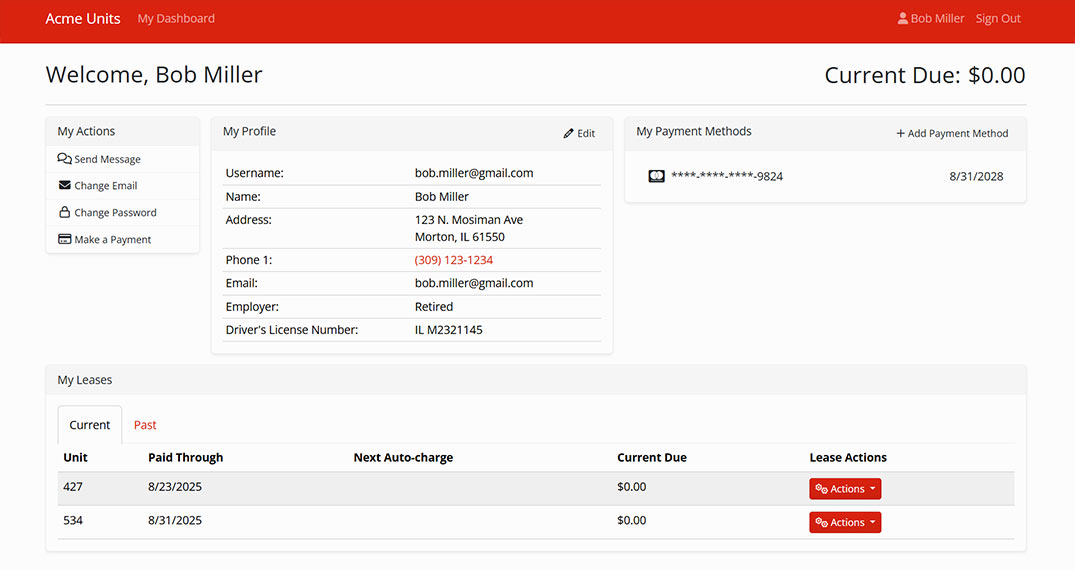This screenshot has height=570, width=1075.
Task: Click the Edit profile link text
Action: [586, 133]
